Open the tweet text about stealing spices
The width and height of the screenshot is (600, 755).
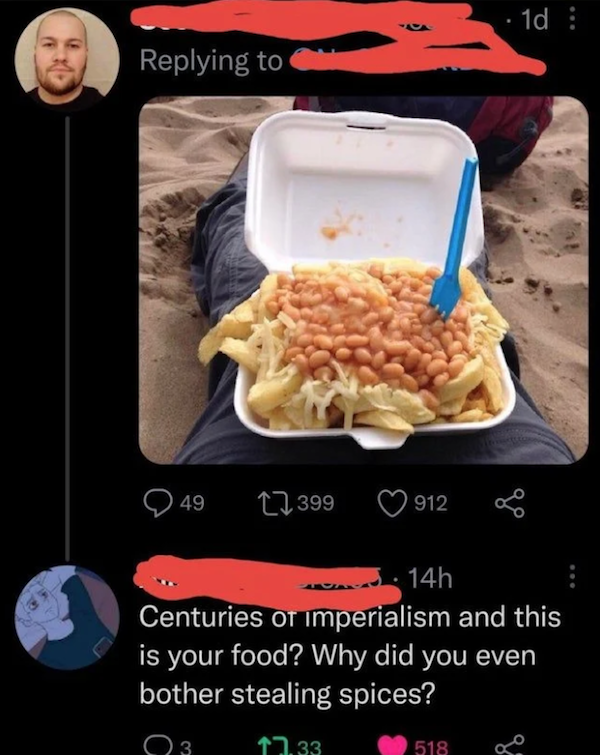[x=350, y=655]
